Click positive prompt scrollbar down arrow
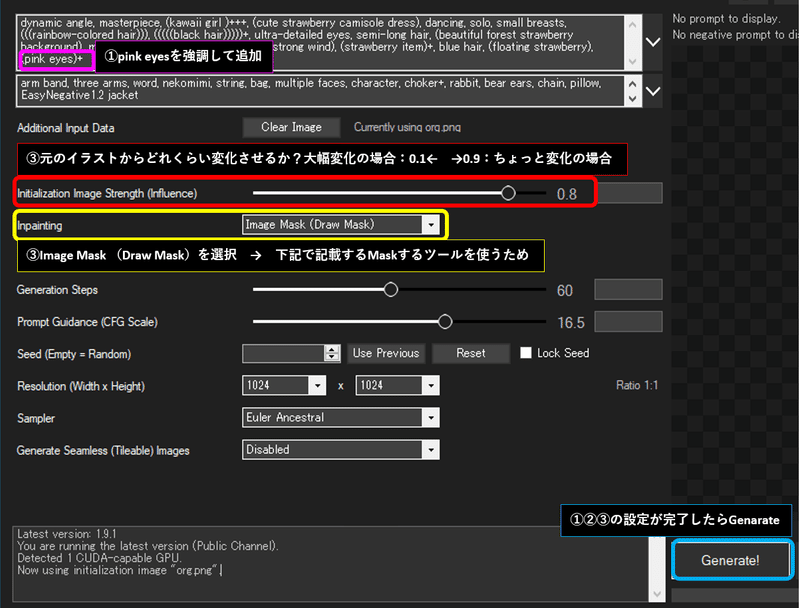 click(633, 62)
